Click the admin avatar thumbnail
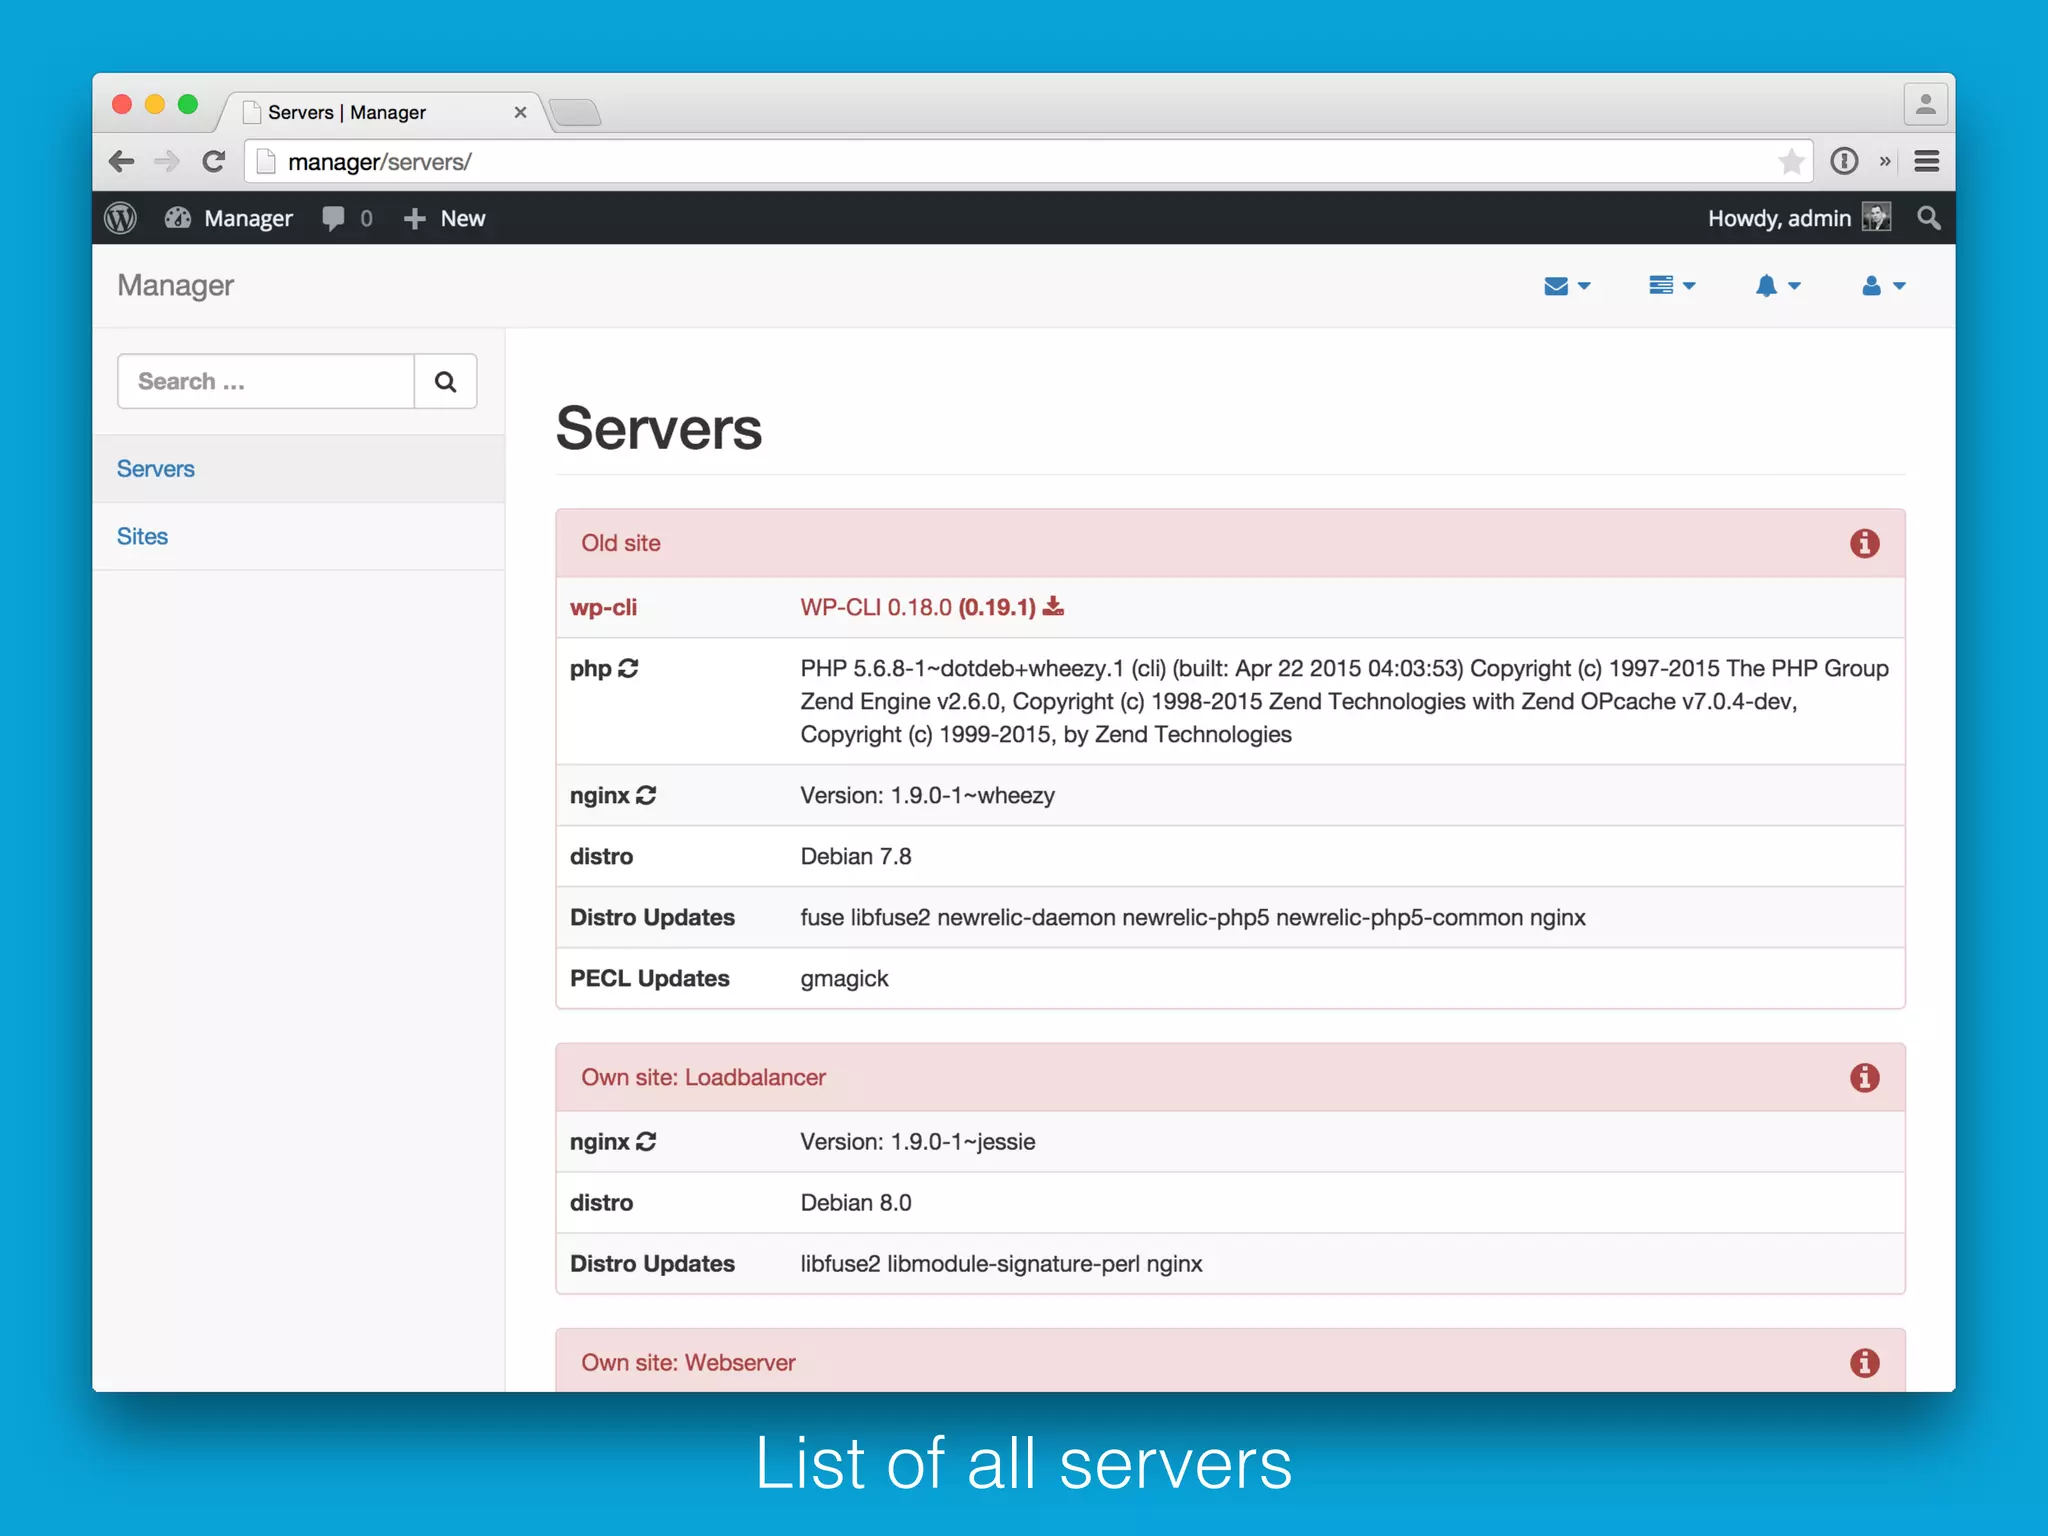The image size is (2048, 1536). (1876, 218)
